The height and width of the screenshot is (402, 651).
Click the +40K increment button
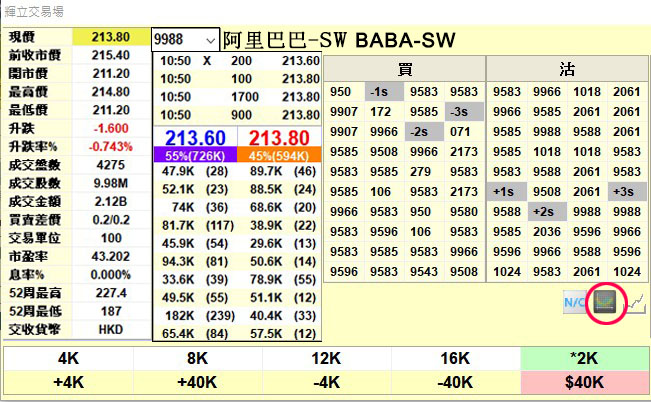(x=198, y=382)
